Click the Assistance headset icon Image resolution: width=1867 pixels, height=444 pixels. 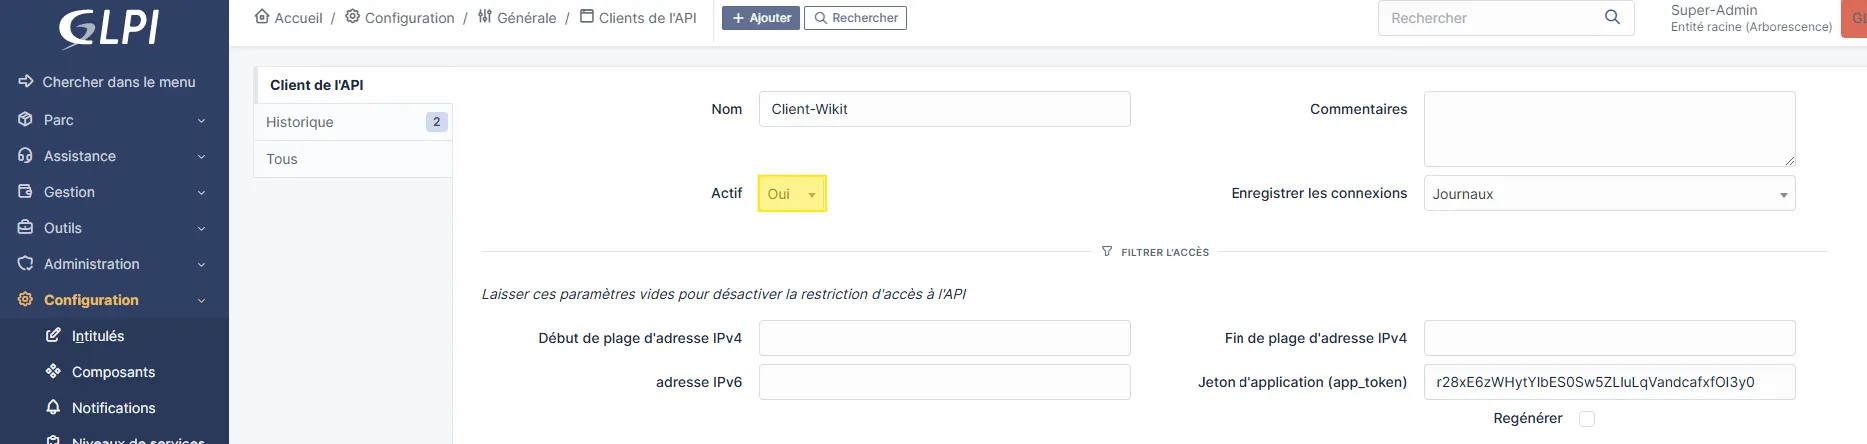point(26,156)
